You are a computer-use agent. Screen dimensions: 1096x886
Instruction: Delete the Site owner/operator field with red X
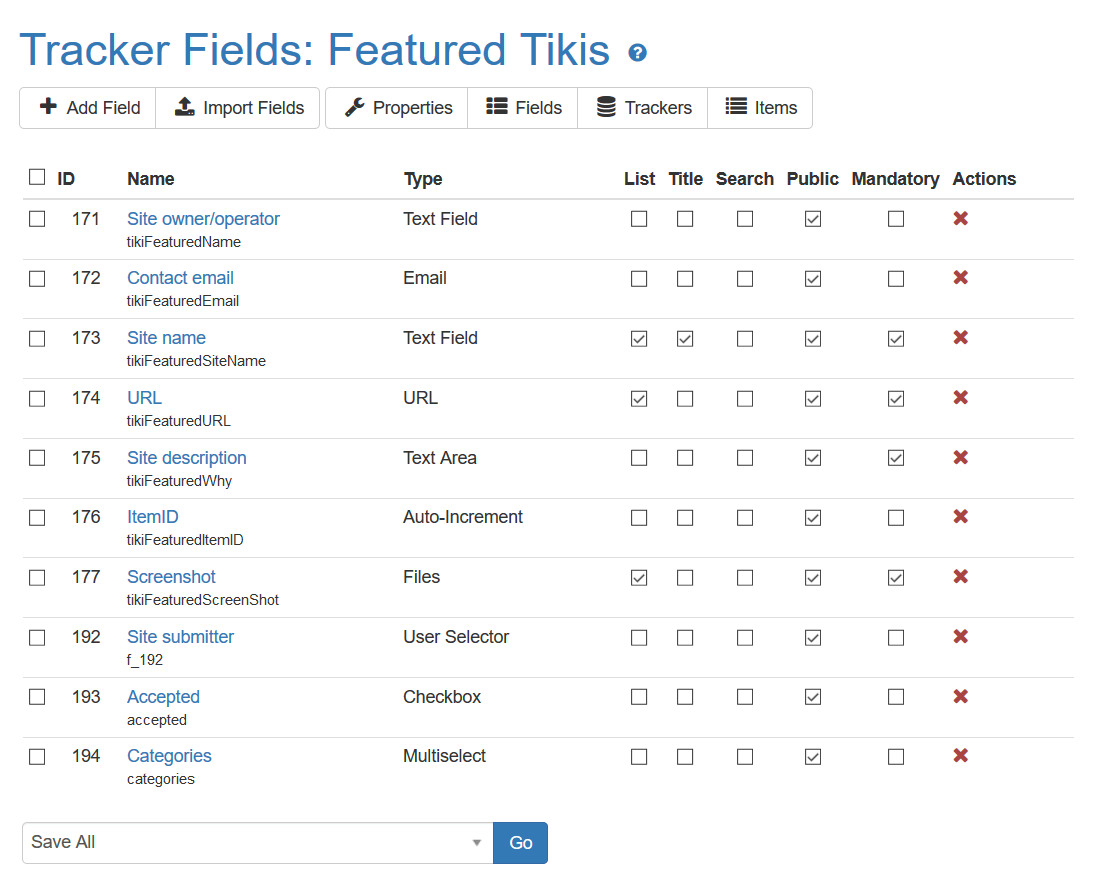pyautogui.click(x=960, y=219)
